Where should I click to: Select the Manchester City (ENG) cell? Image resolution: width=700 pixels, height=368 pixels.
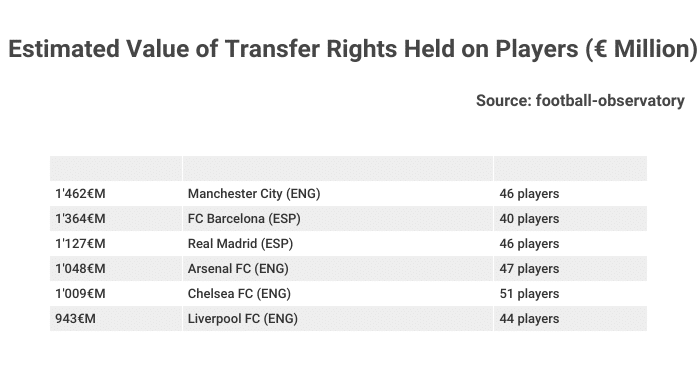[338, 194]
